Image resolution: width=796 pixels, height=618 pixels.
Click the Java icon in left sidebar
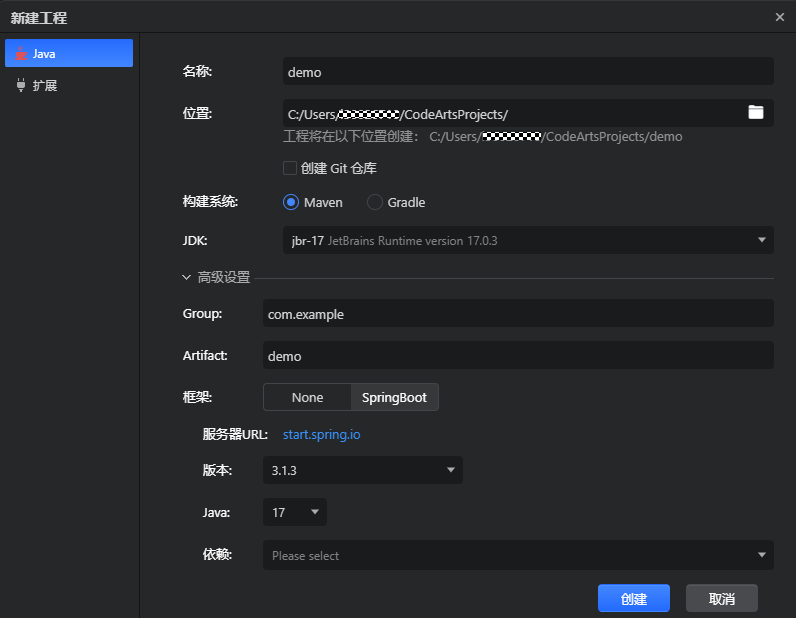(x=20, y=53)
